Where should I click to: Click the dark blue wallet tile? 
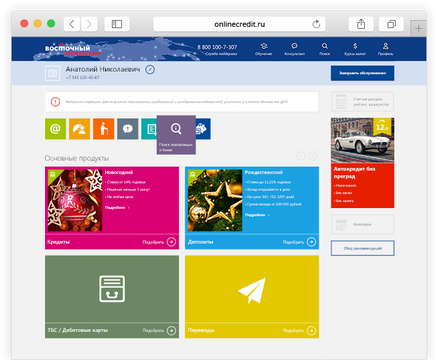203,129
